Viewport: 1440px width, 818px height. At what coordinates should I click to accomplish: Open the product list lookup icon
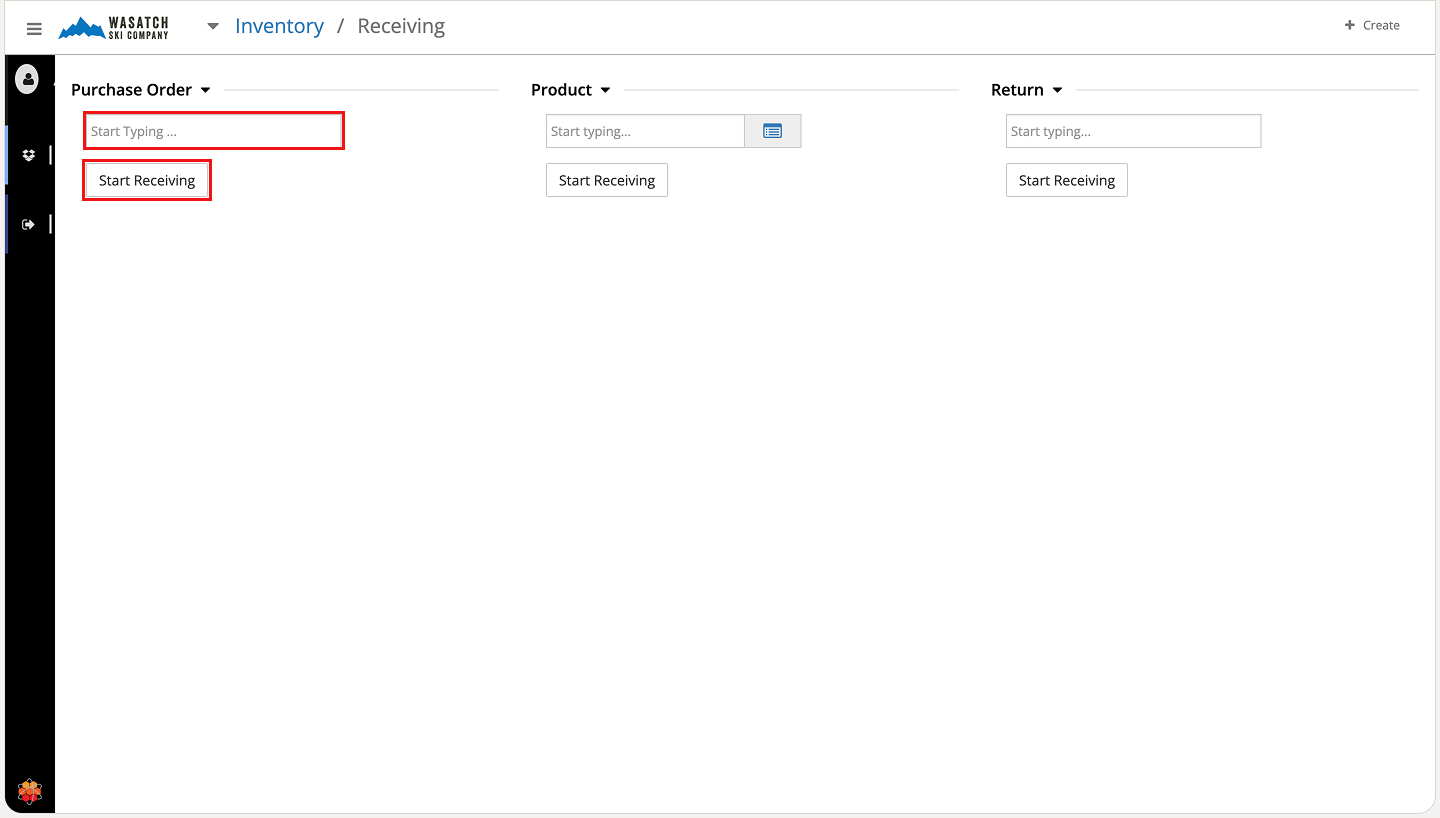click(x=772, y=131)
